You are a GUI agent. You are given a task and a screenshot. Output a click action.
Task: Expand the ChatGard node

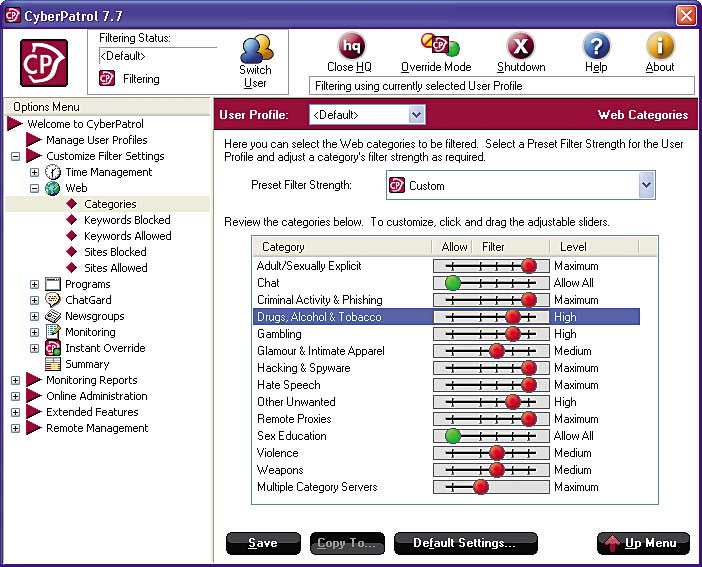coord(34,301)
